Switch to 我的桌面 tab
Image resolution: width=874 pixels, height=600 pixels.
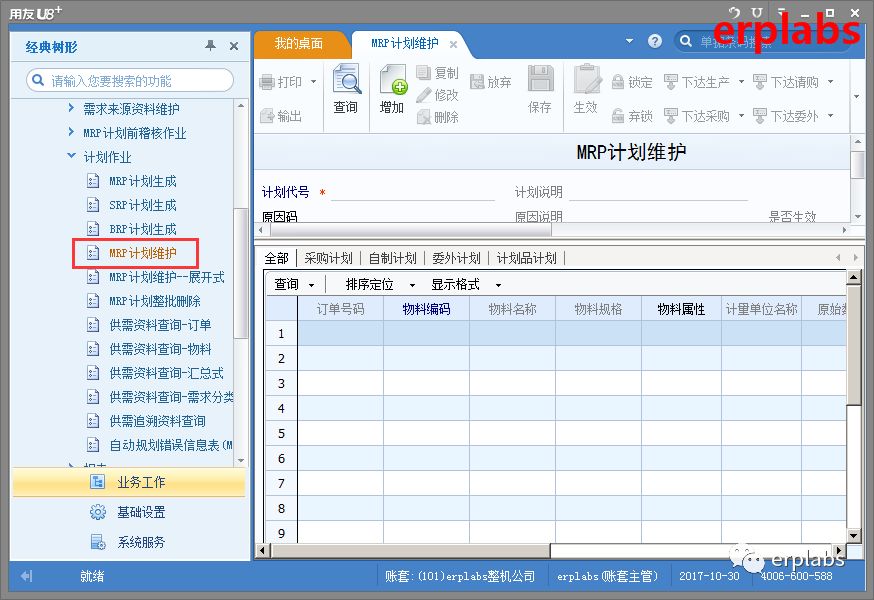[299, 43]
